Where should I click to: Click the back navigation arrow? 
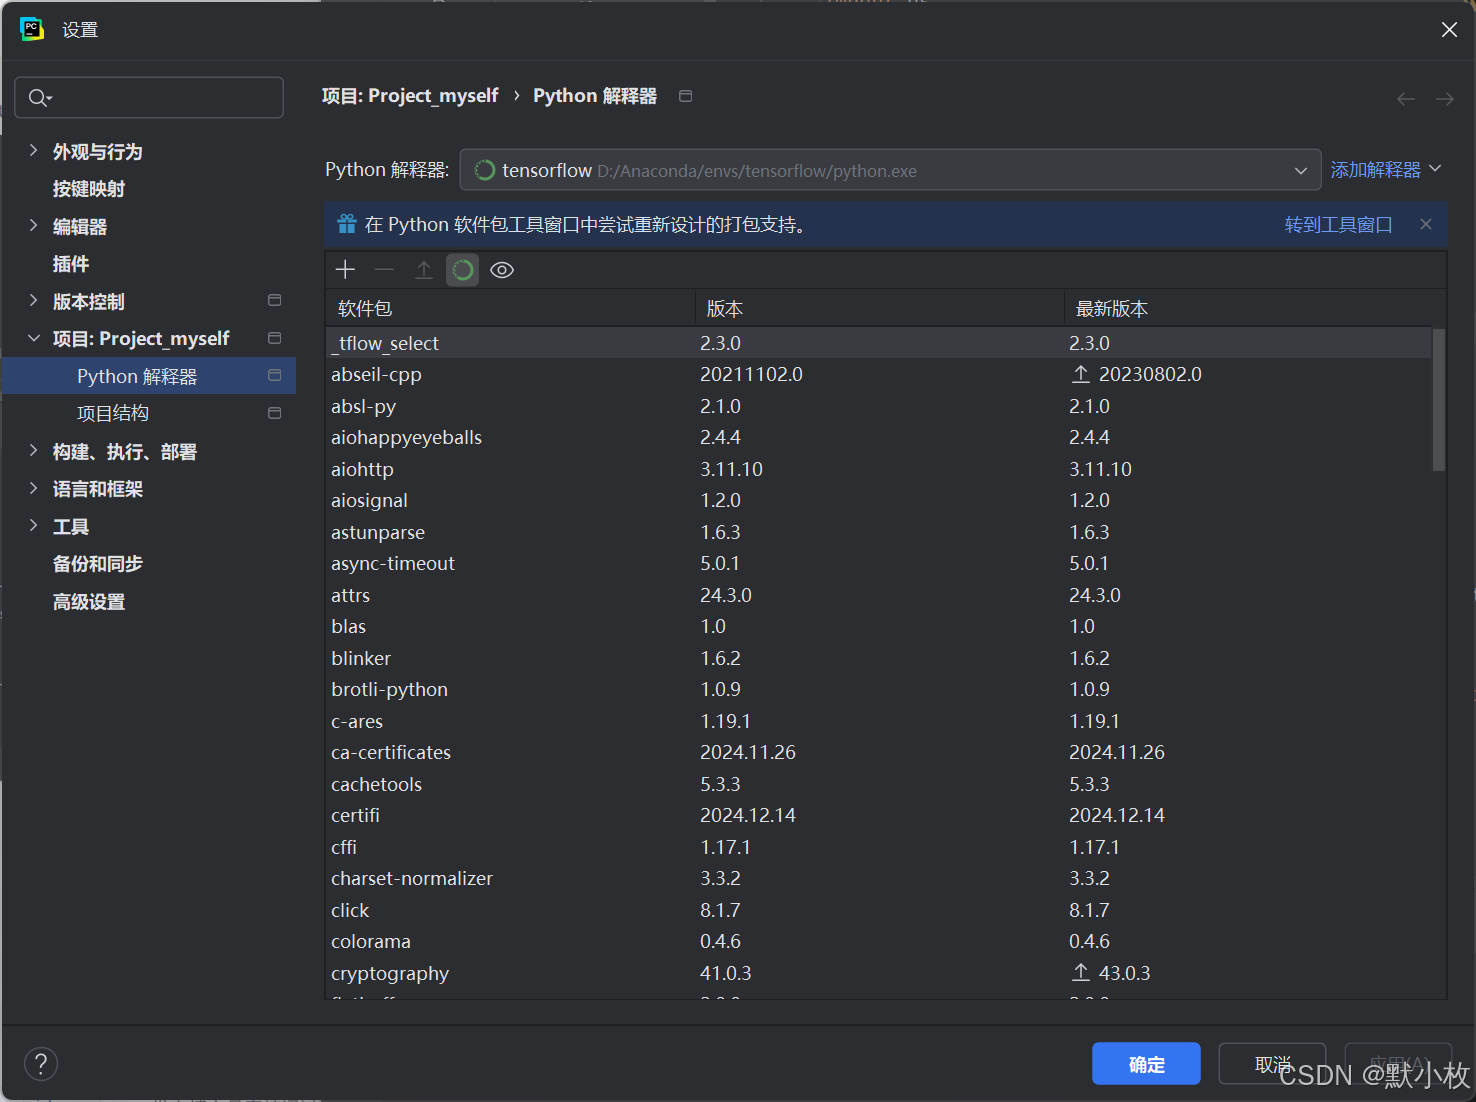[1406, 98]
